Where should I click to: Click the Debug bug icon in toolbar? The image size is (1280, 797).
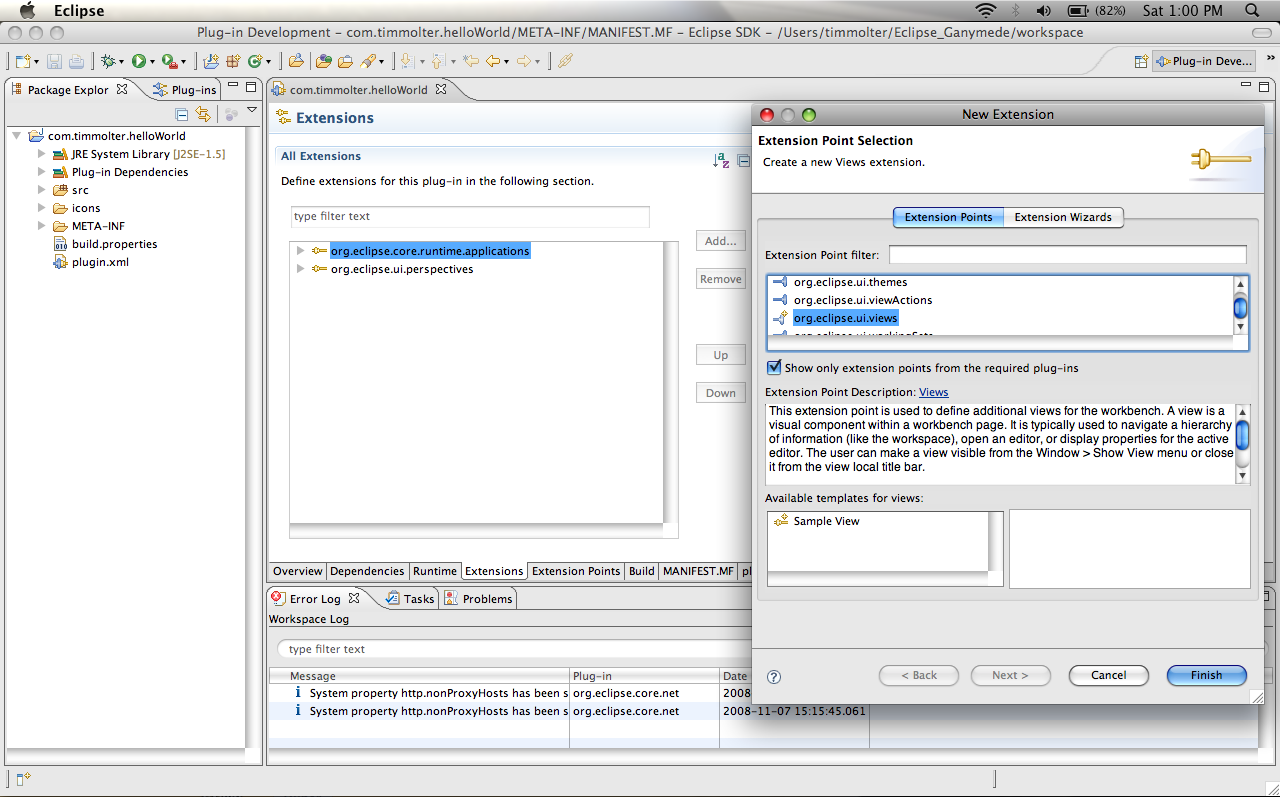[x=107, y=61]
